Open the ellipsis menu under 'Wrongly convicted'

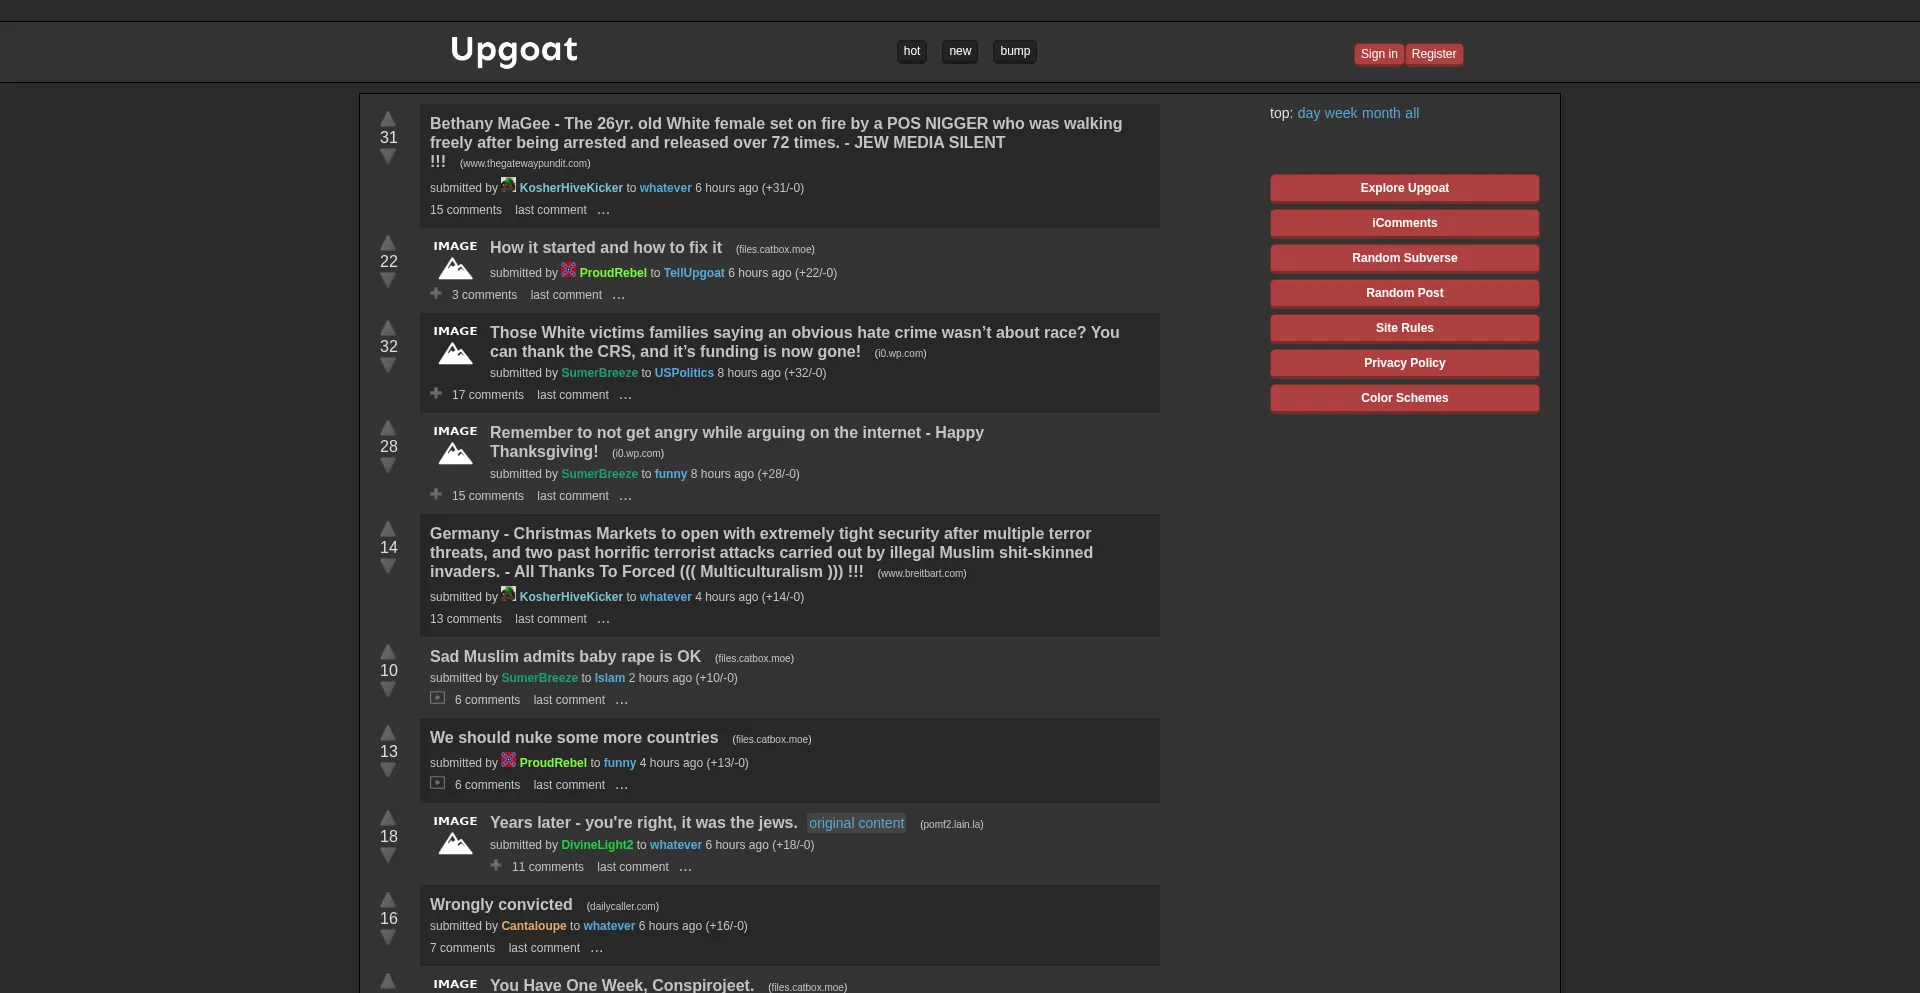coord(597,949)
